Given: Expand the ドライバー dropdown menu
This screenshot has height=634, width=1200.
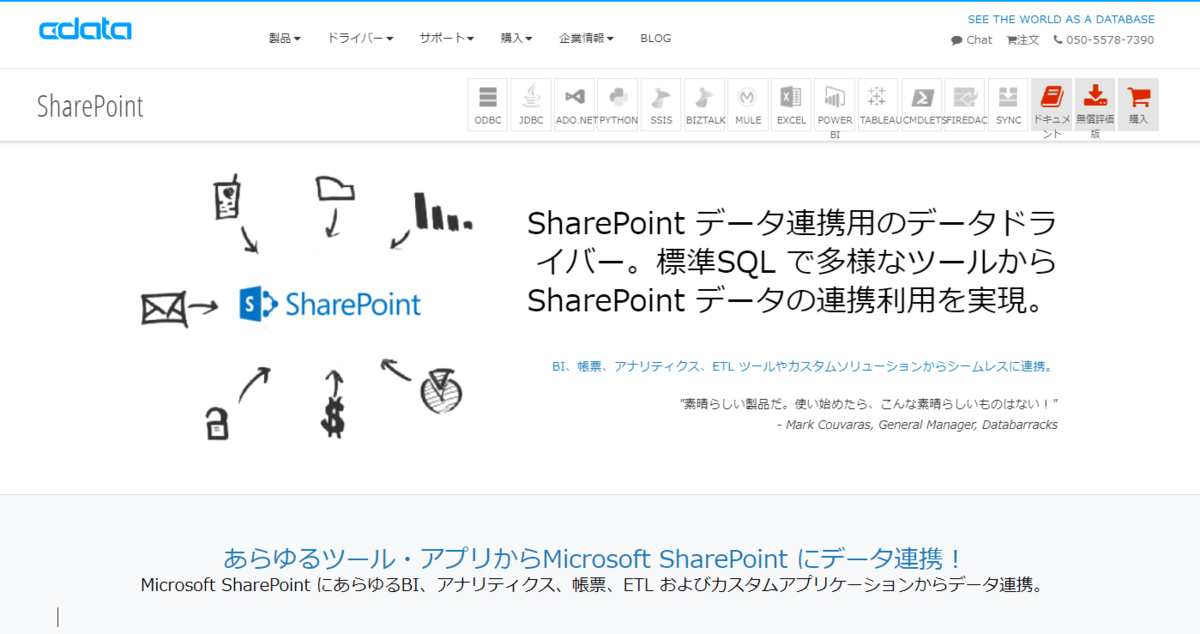Looking at the screenshot, I should 360,38.
